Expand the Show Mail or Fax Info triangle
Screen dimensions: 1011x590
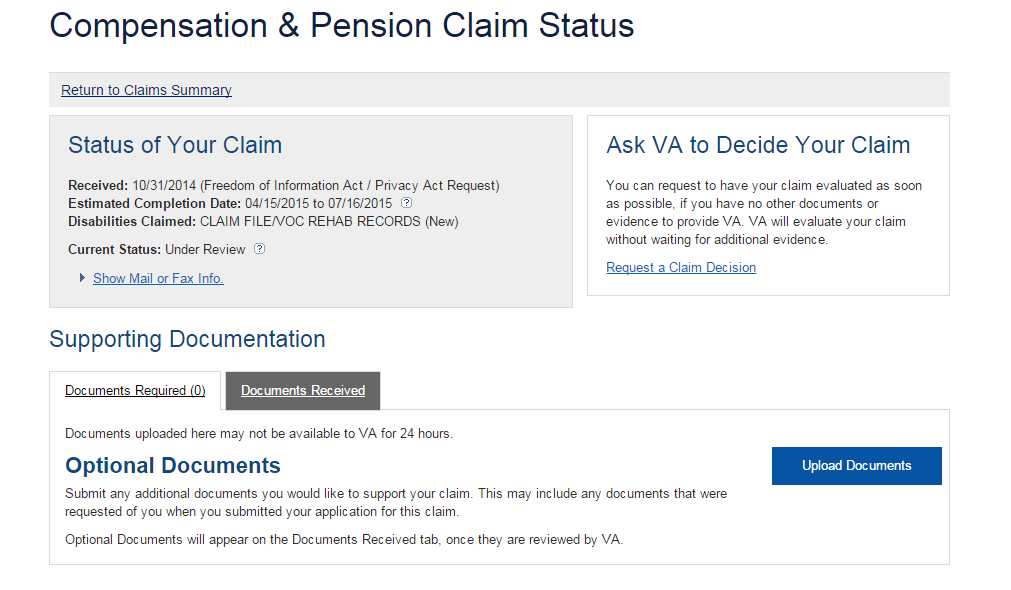82,278
